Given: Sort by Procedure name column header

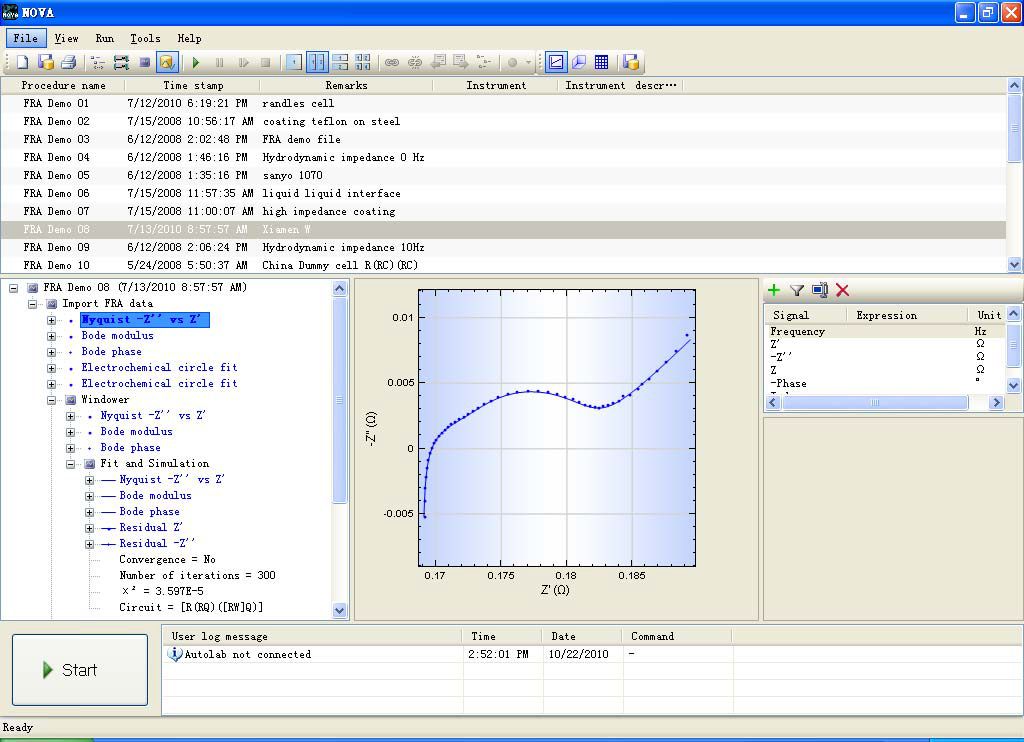Looking at the screenshot, I should 63,86.
